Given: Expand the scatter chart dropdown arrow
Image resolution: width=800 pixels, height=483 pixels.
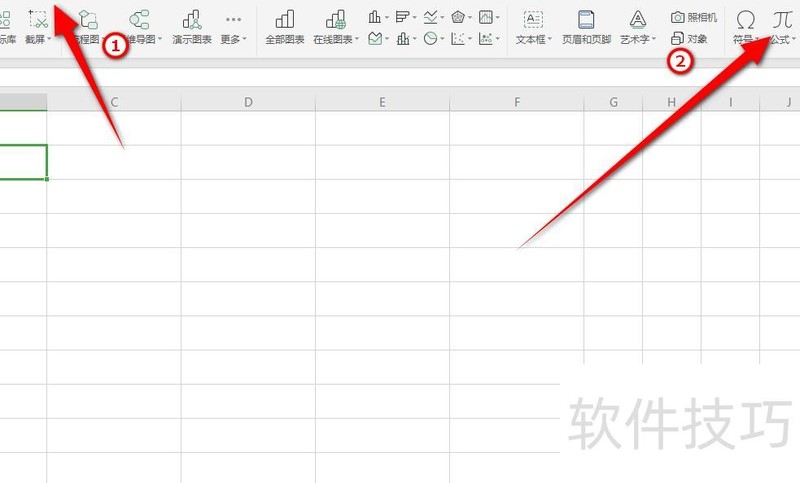Looking at the screenshot, I should tap(470, 39).
